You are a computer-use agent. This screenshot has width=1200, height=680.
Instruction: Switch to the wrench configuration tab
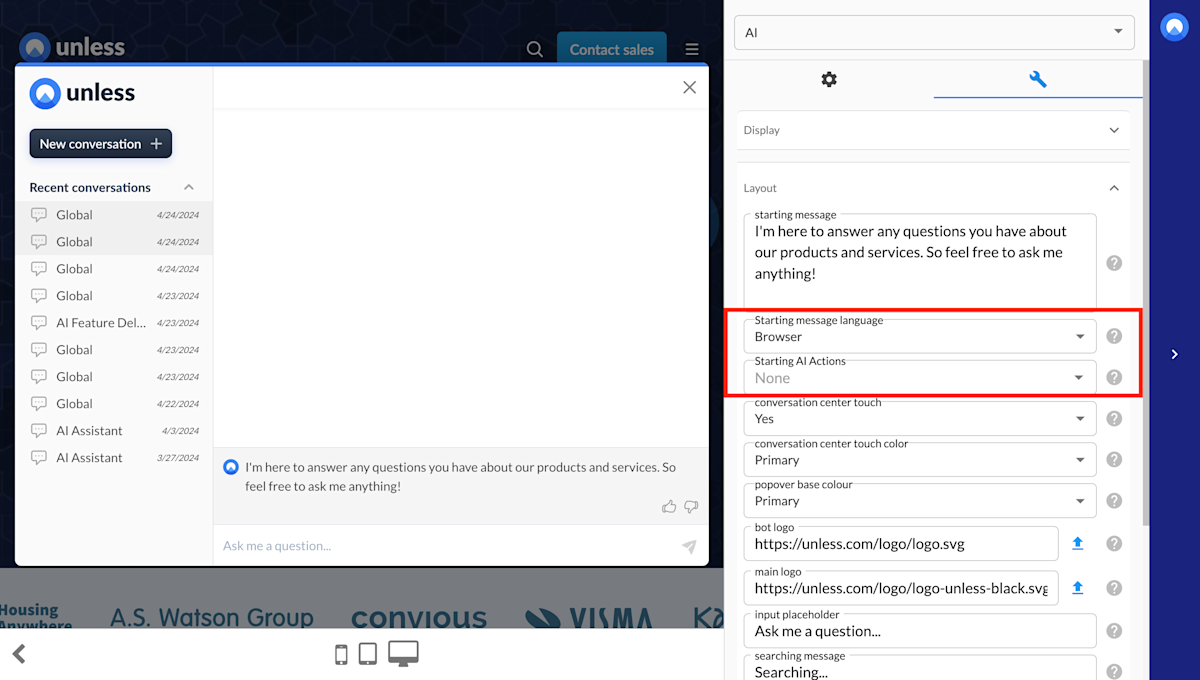[1037, 79]
